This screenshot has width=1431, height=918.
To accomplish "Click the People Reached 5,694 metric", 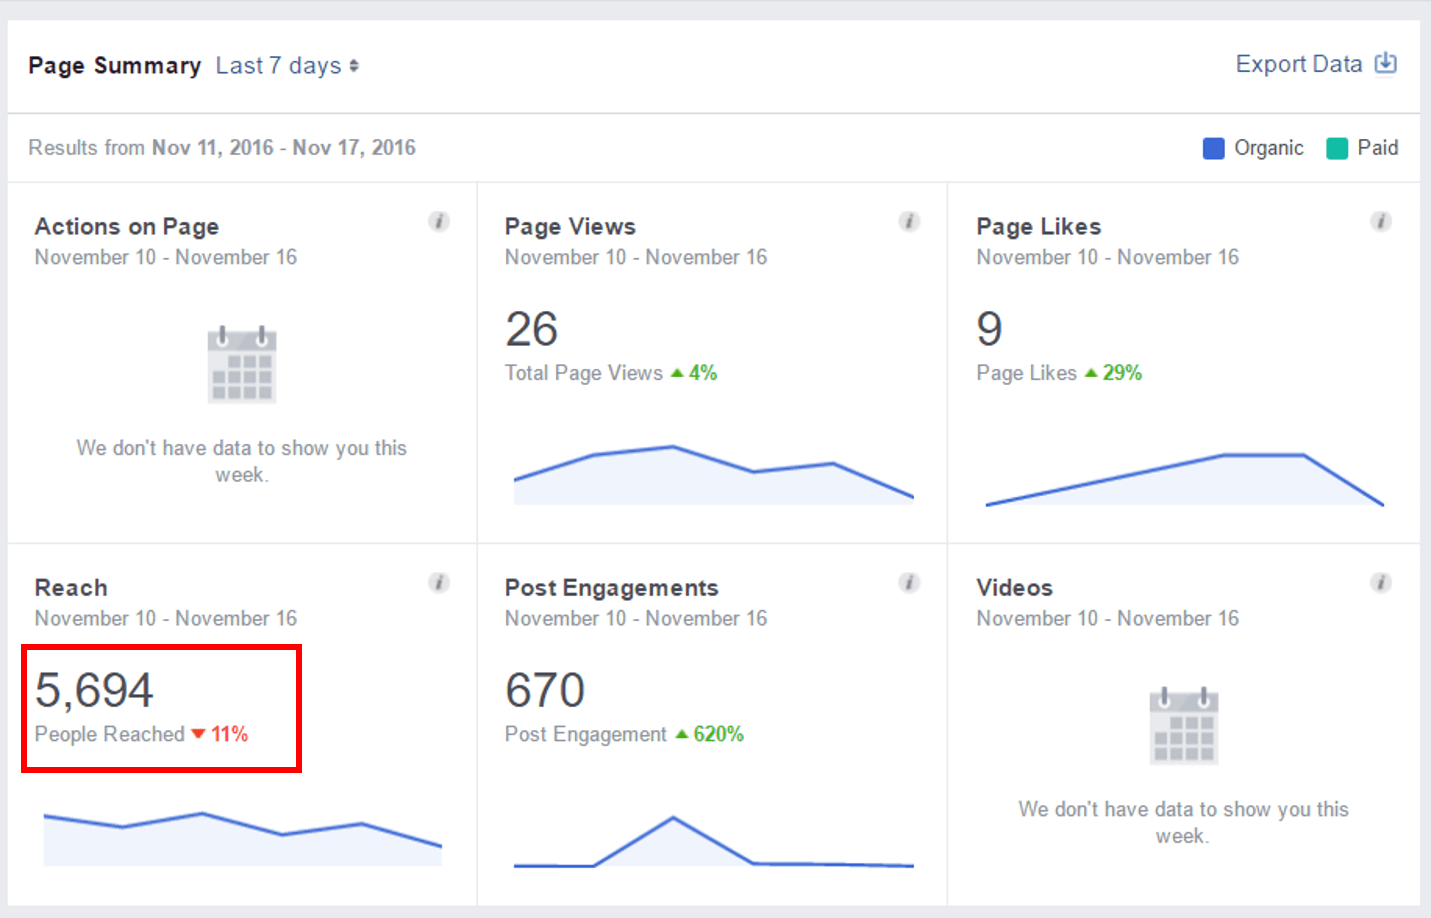I will click(94, 690).
